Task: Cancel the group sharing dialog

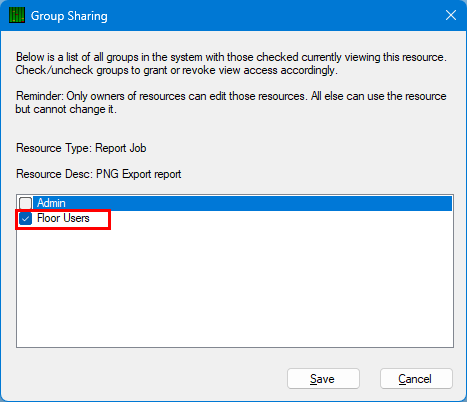Action: click(416, 379)
